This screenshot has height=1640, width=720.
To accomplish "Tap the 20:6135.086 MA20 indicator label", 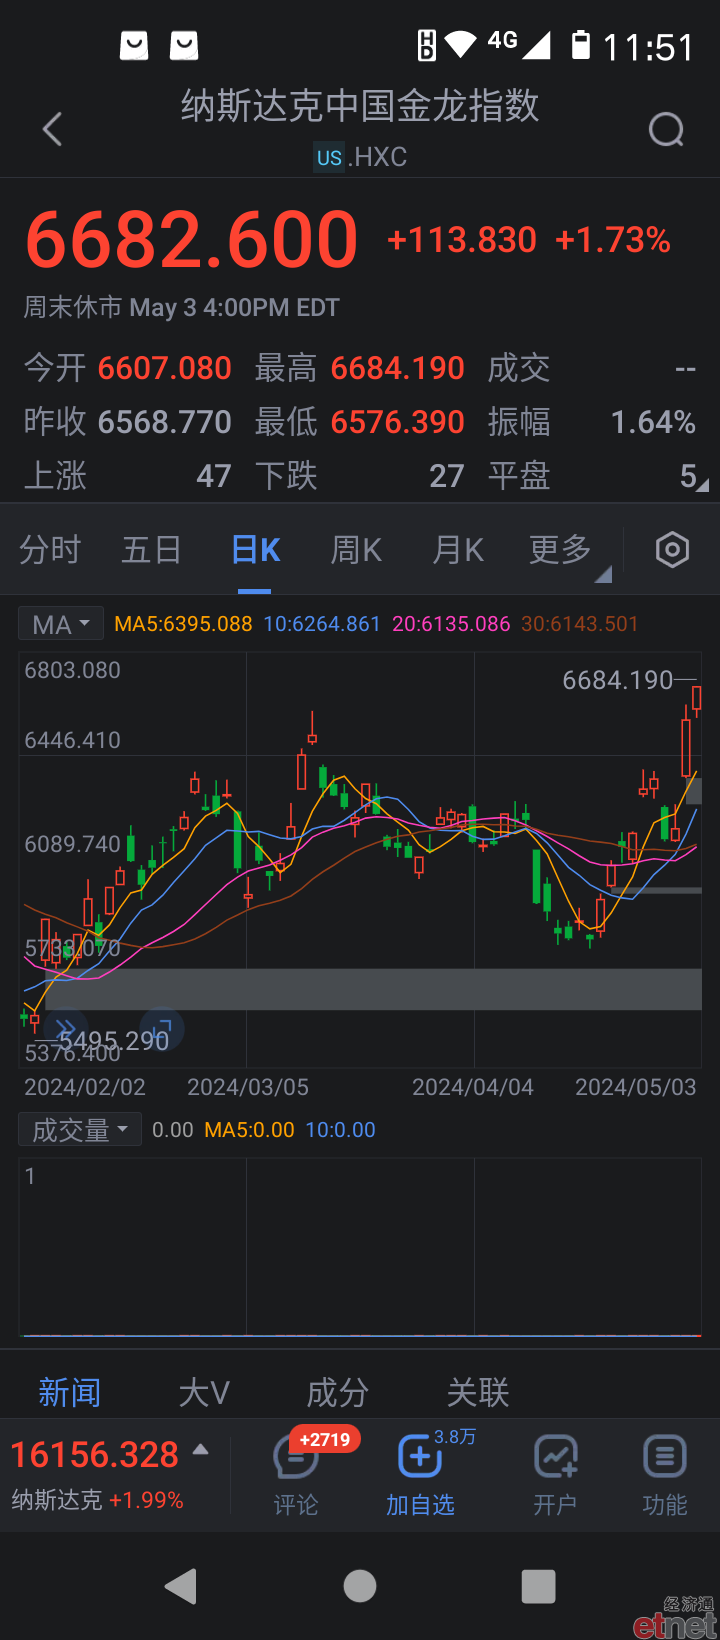I will 451,624.
